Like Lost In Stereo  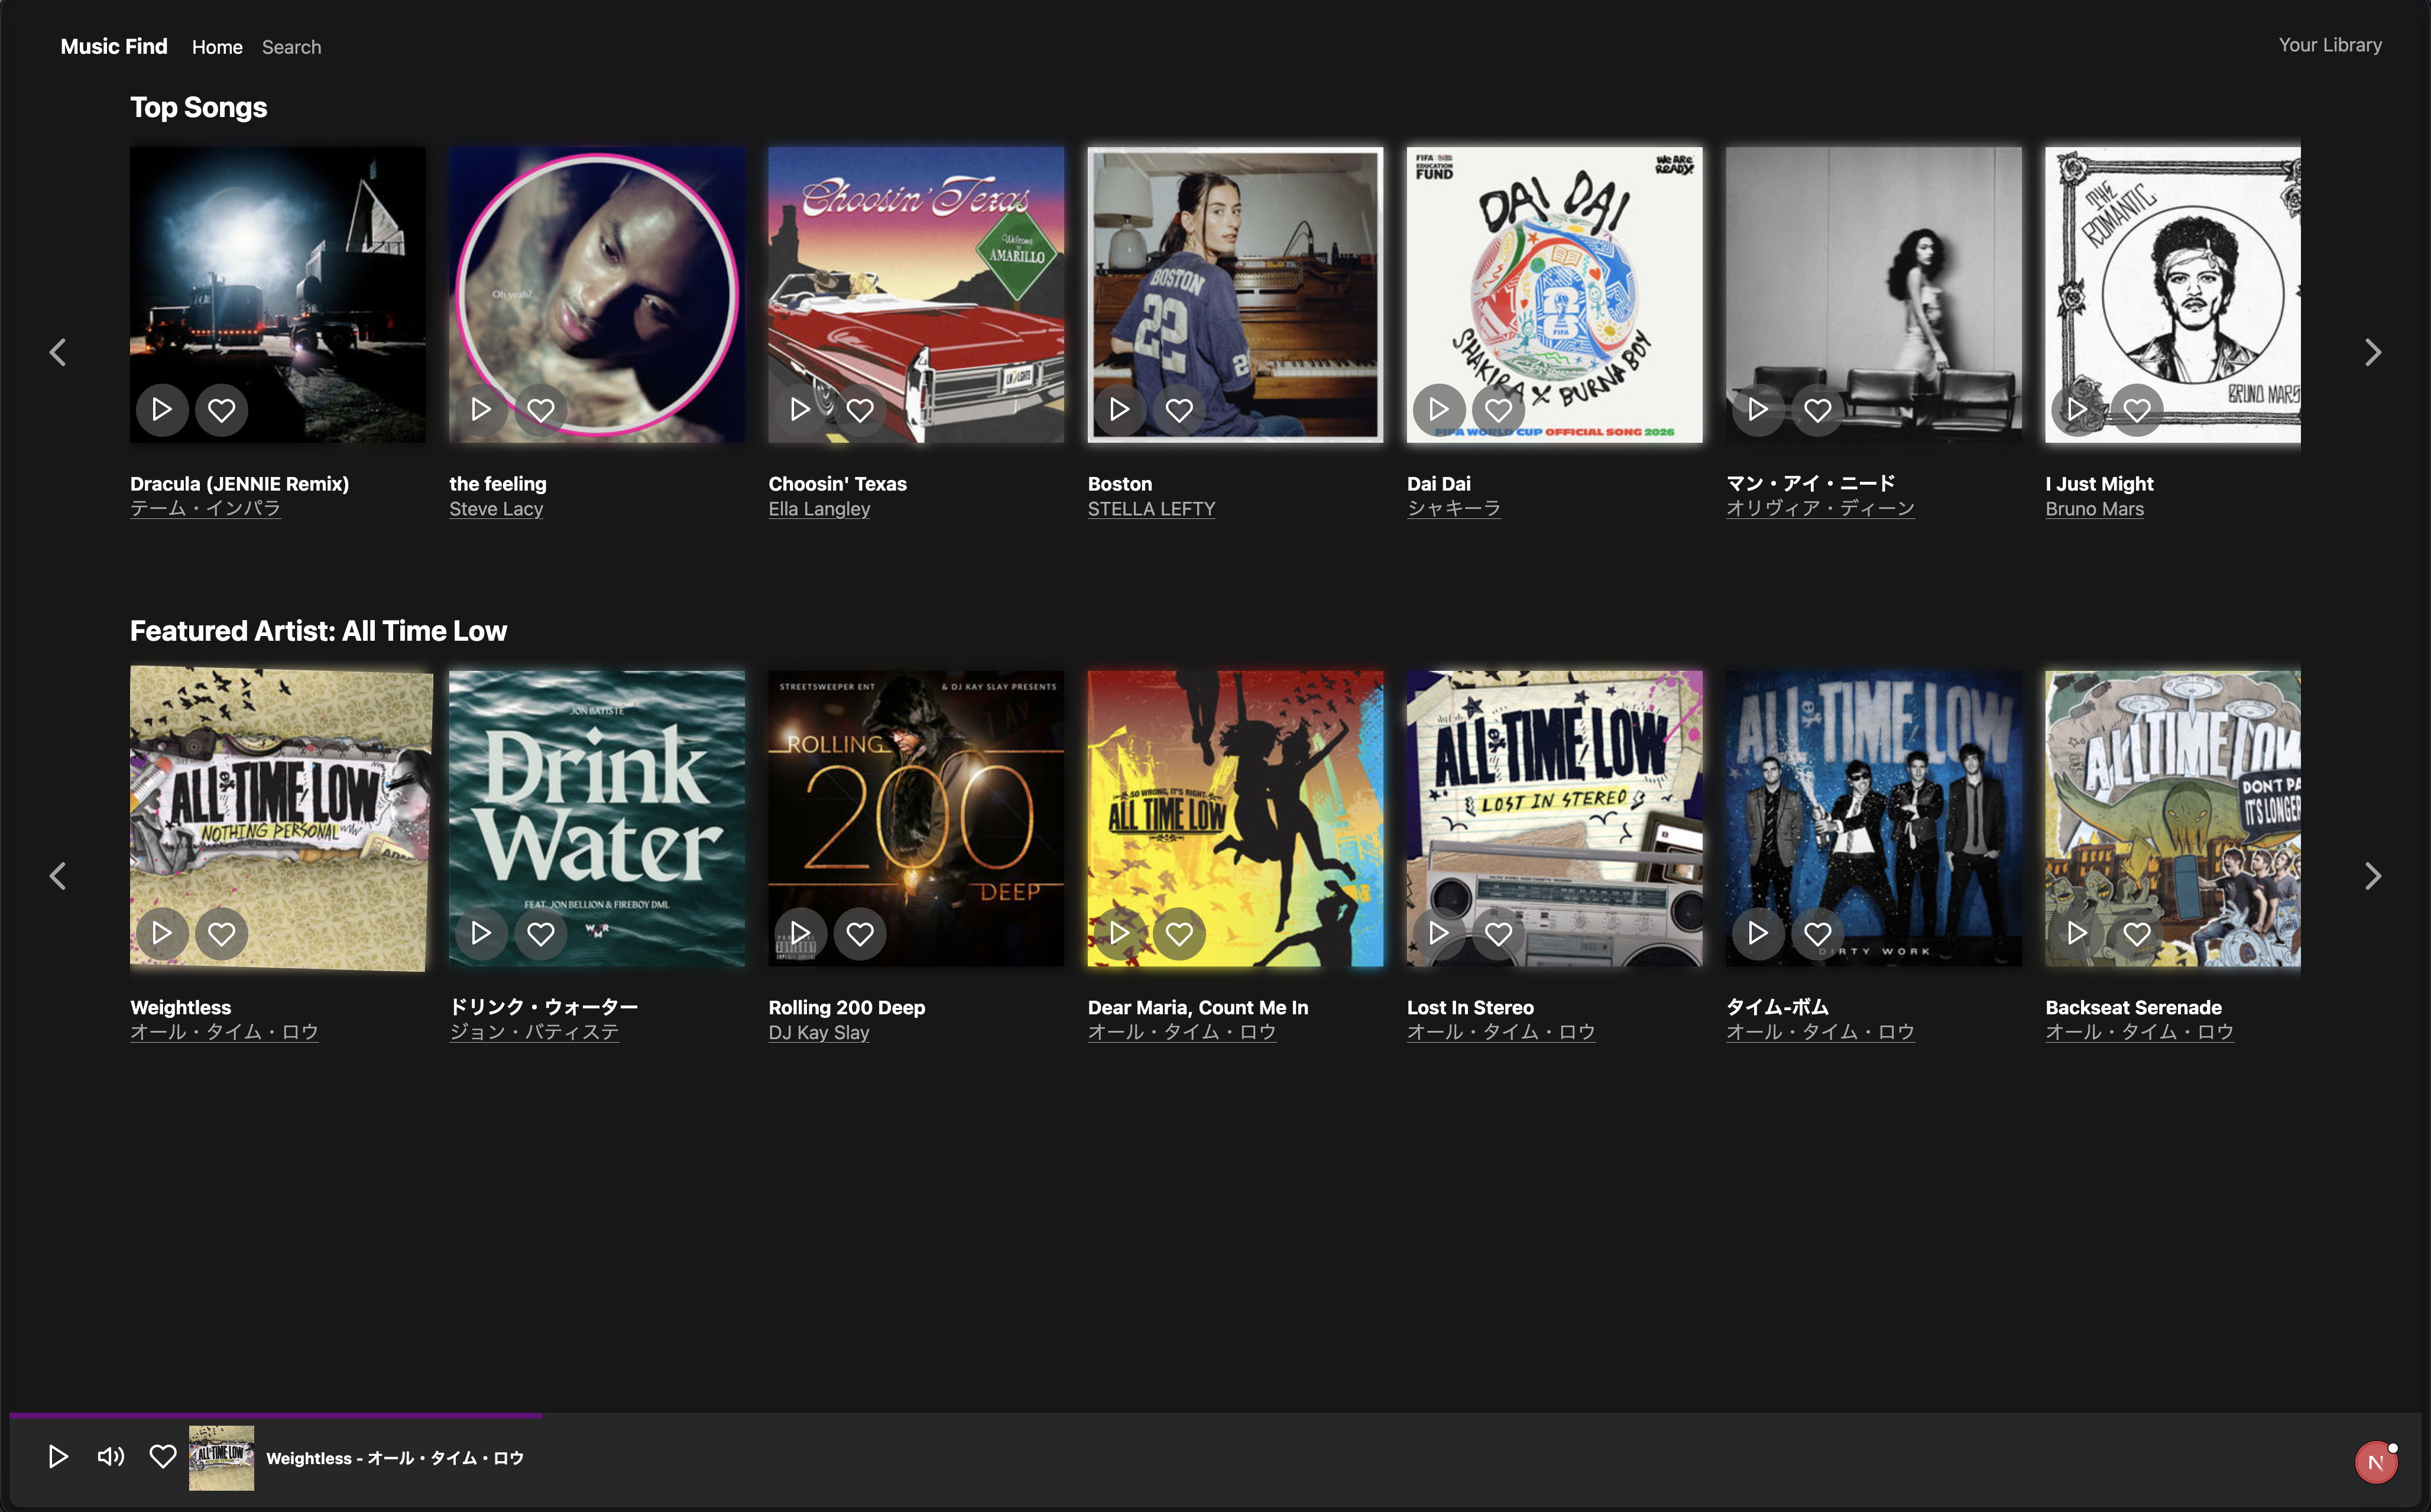click(x=1498, y=934)
